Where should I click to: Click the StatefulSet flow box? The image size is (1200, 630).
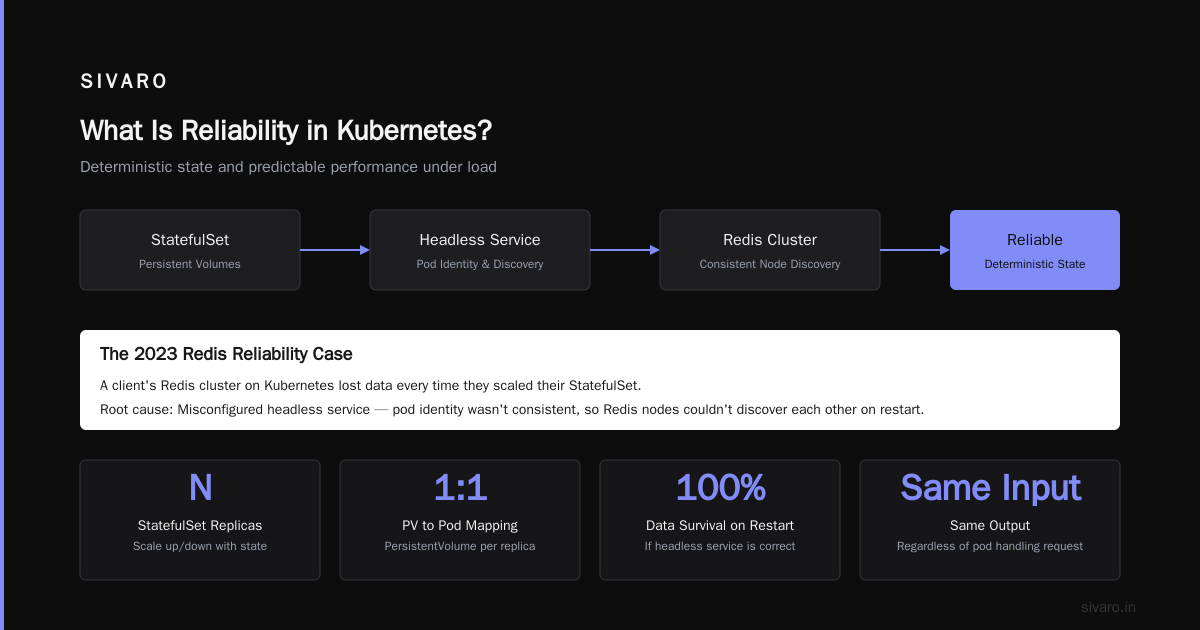(x=190, y=250)
